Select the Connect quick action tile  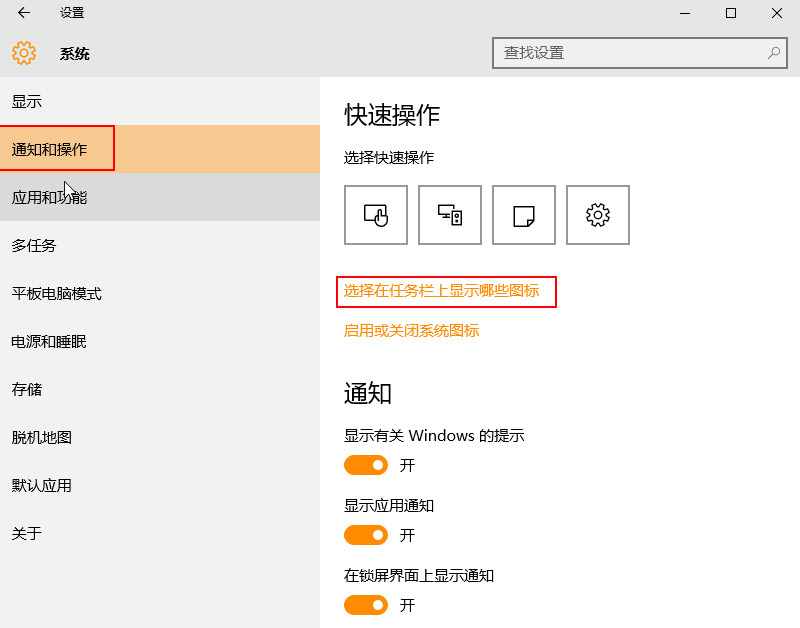tap(450, 215)
